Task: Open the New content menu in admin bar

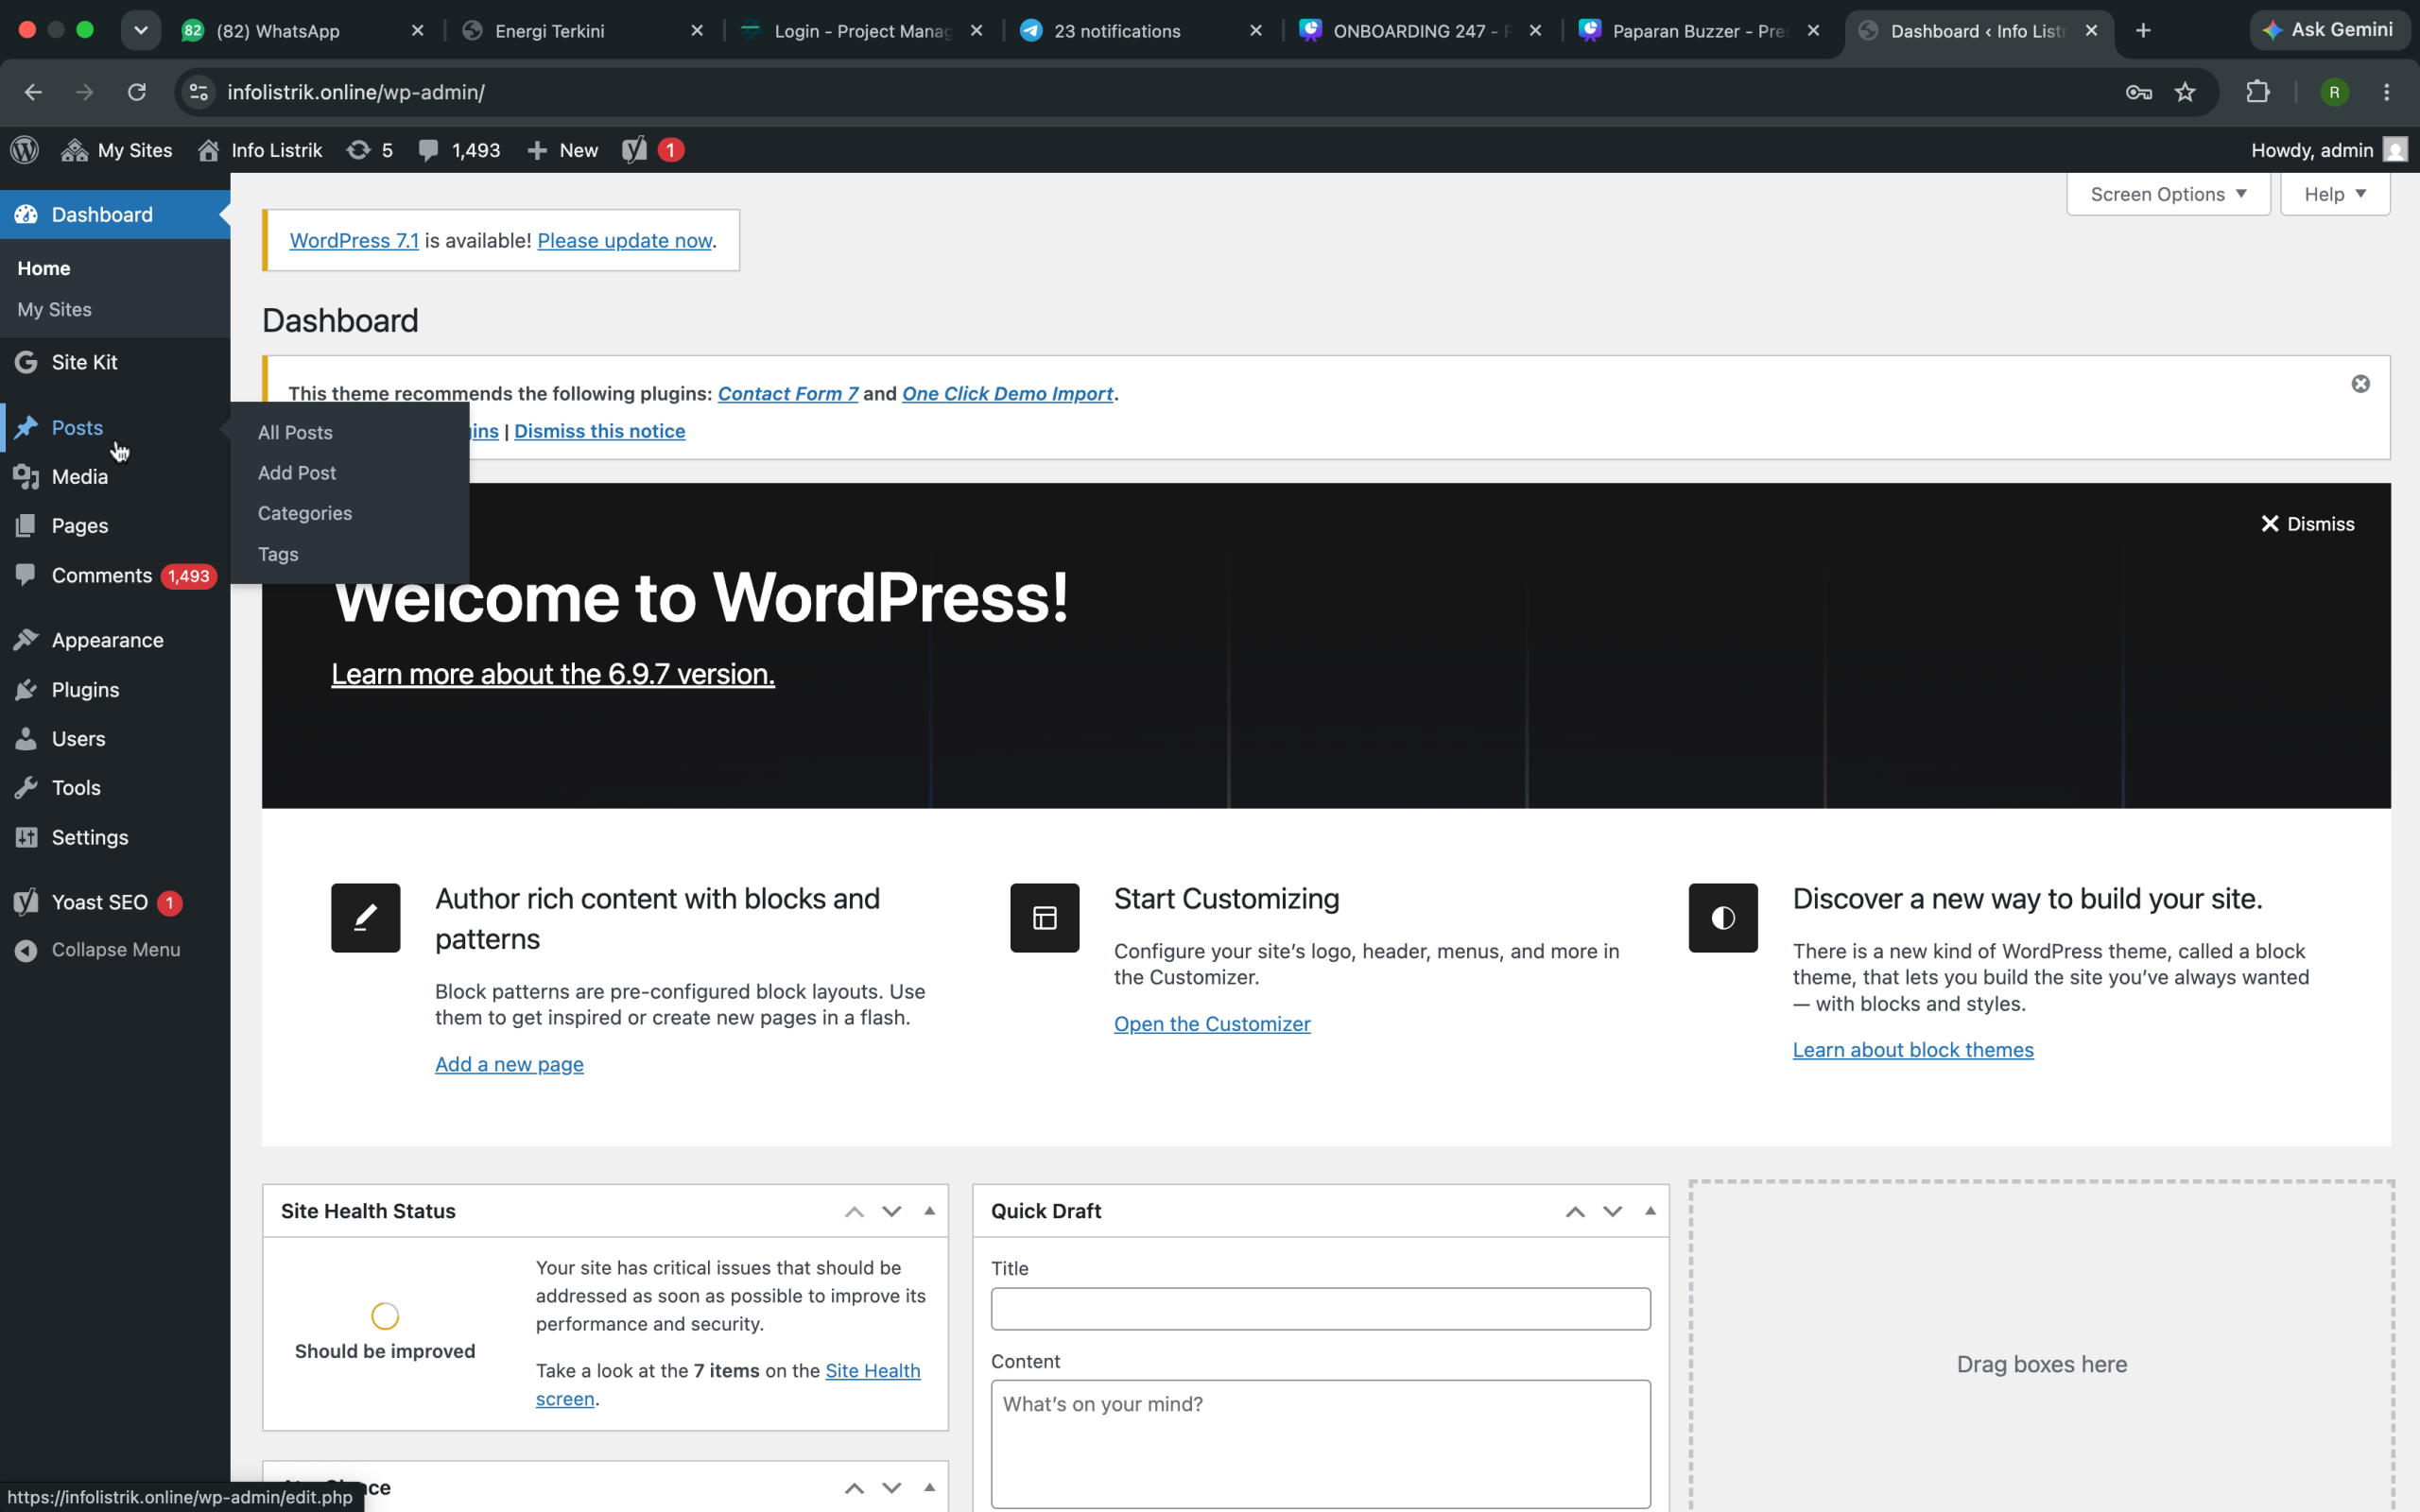Action: 562,150
